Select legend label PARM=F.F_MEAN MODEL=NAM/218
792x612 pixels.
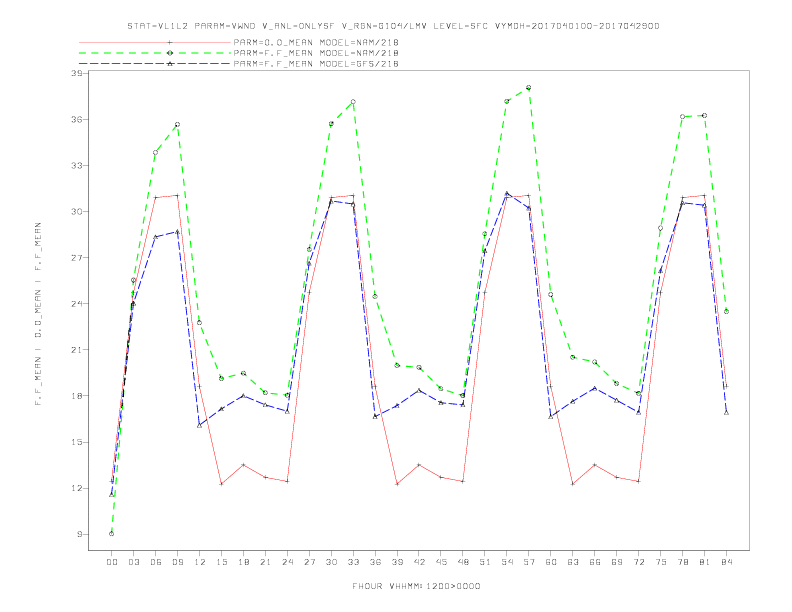(x=316, y=53)
